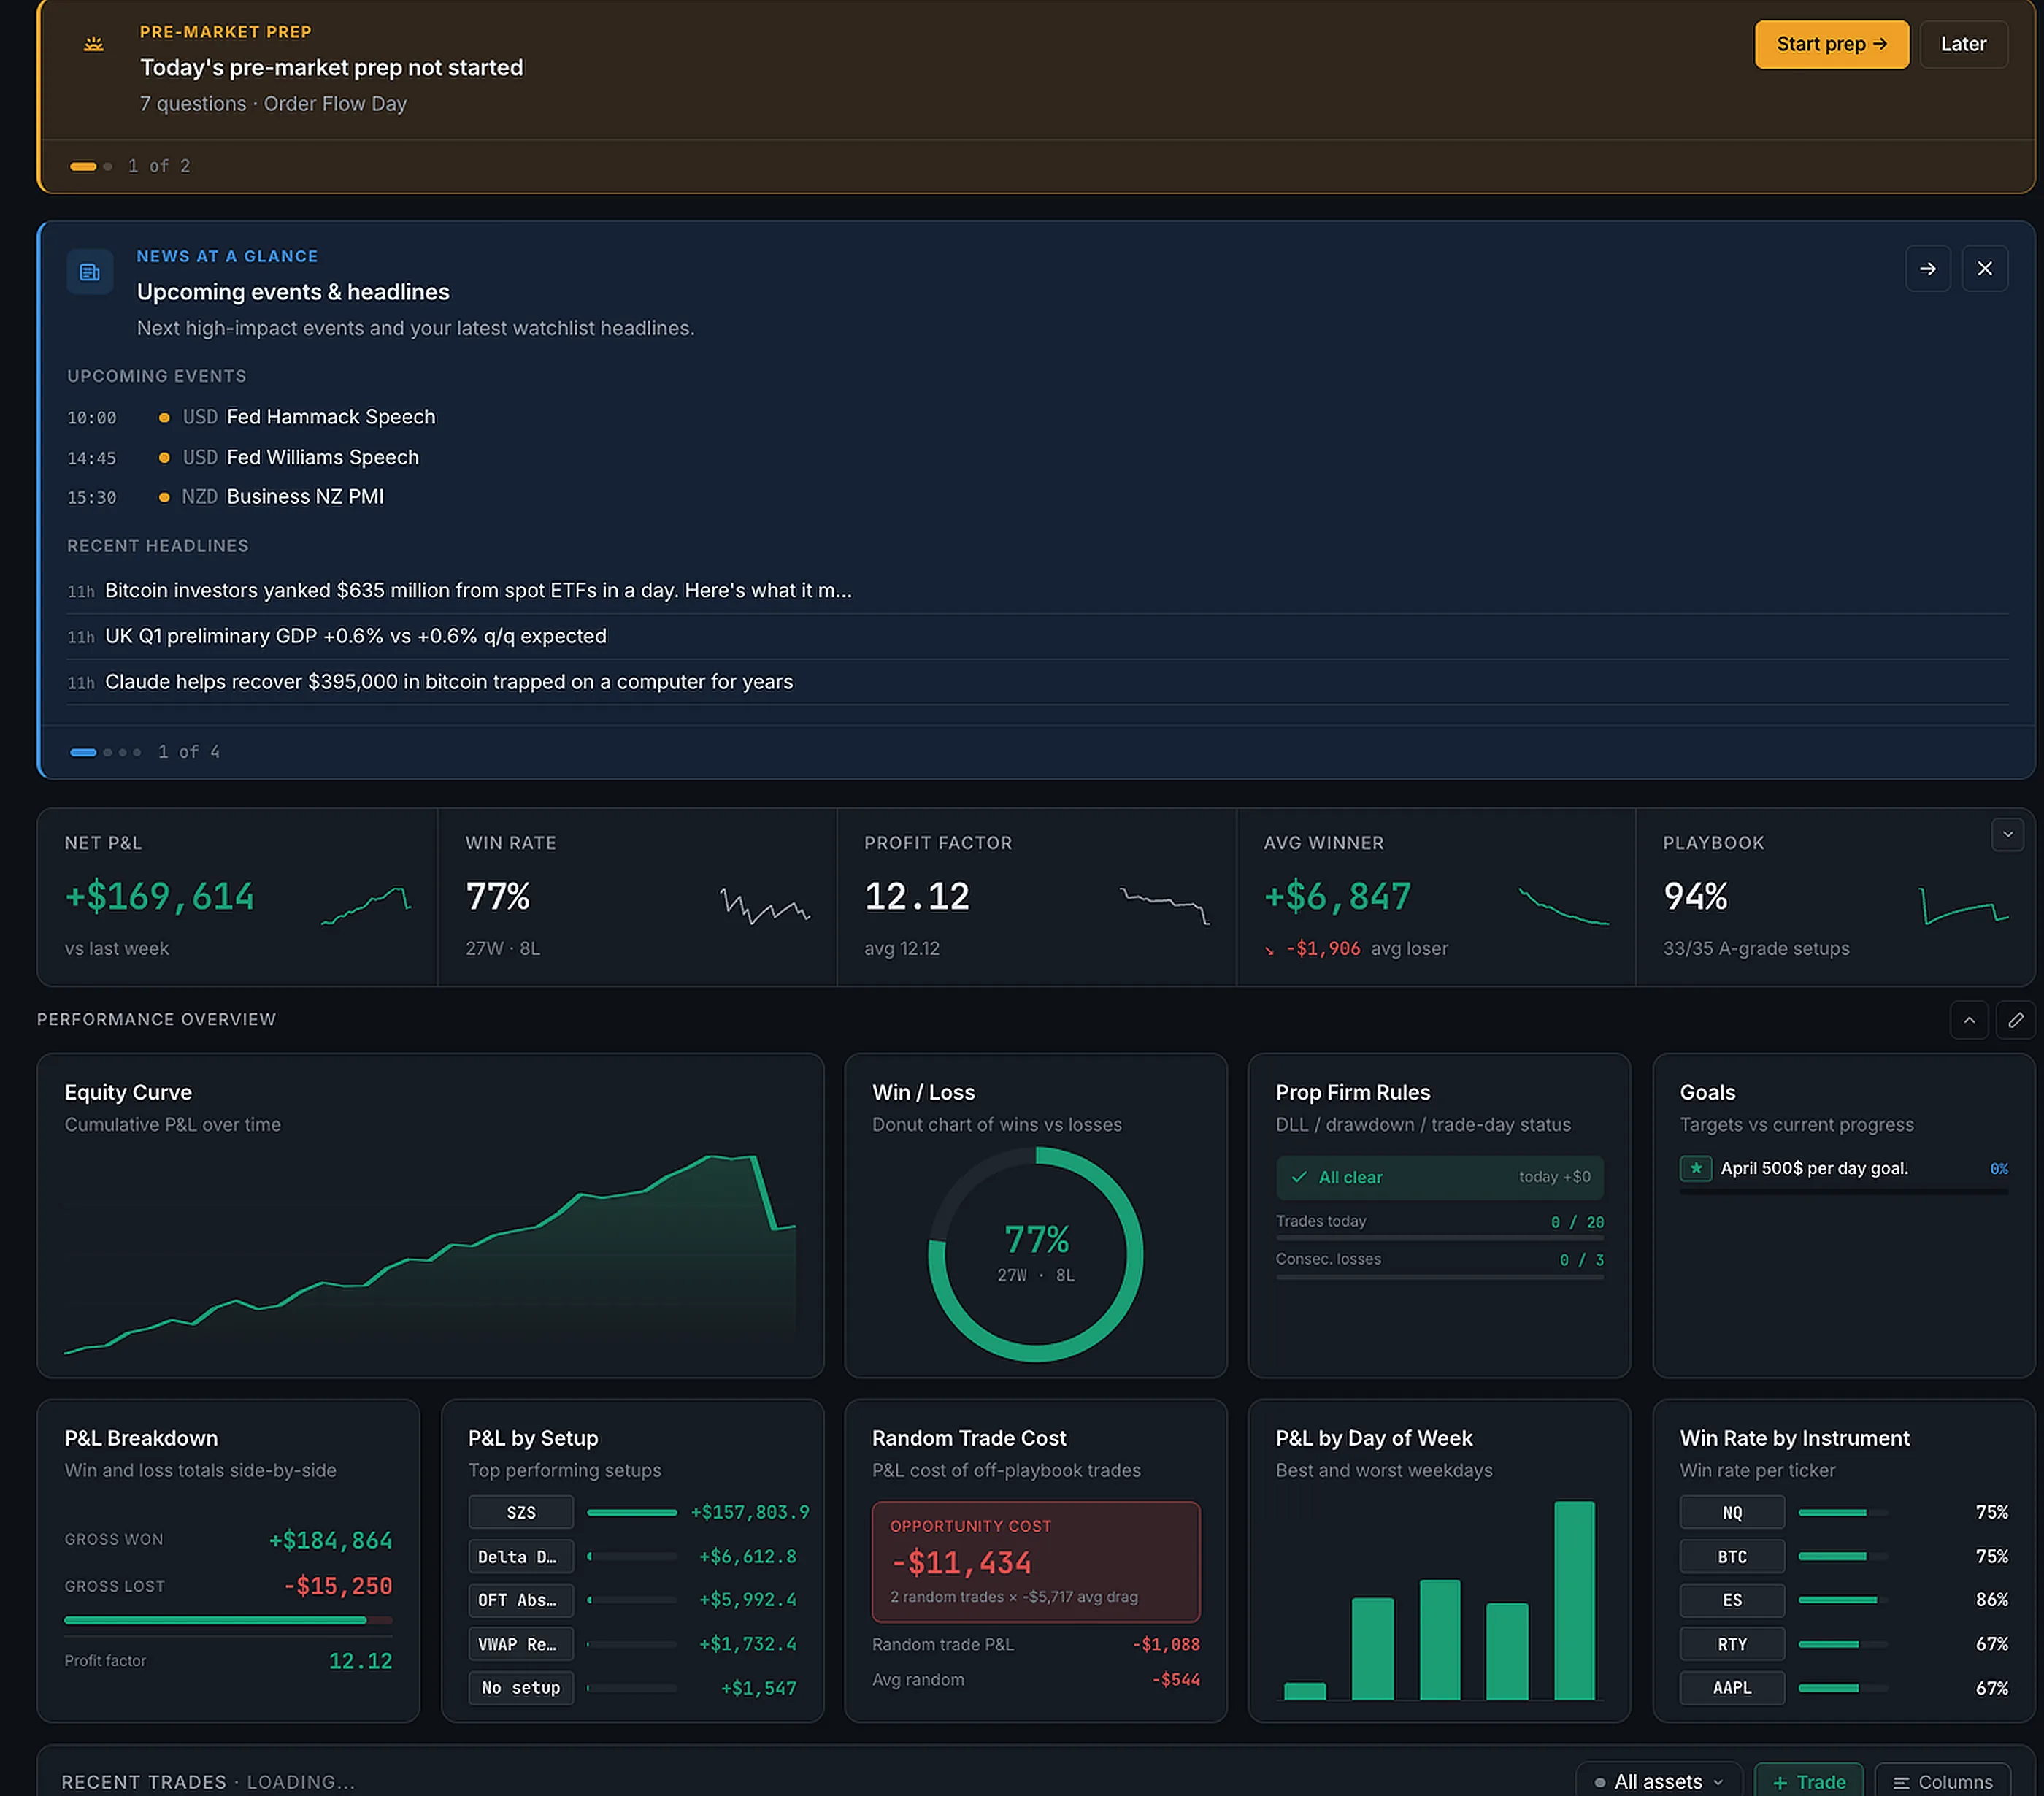Click the Playbook sparkline chart
Viewport: 2044px width, 1796px height.
[1963, 905]
